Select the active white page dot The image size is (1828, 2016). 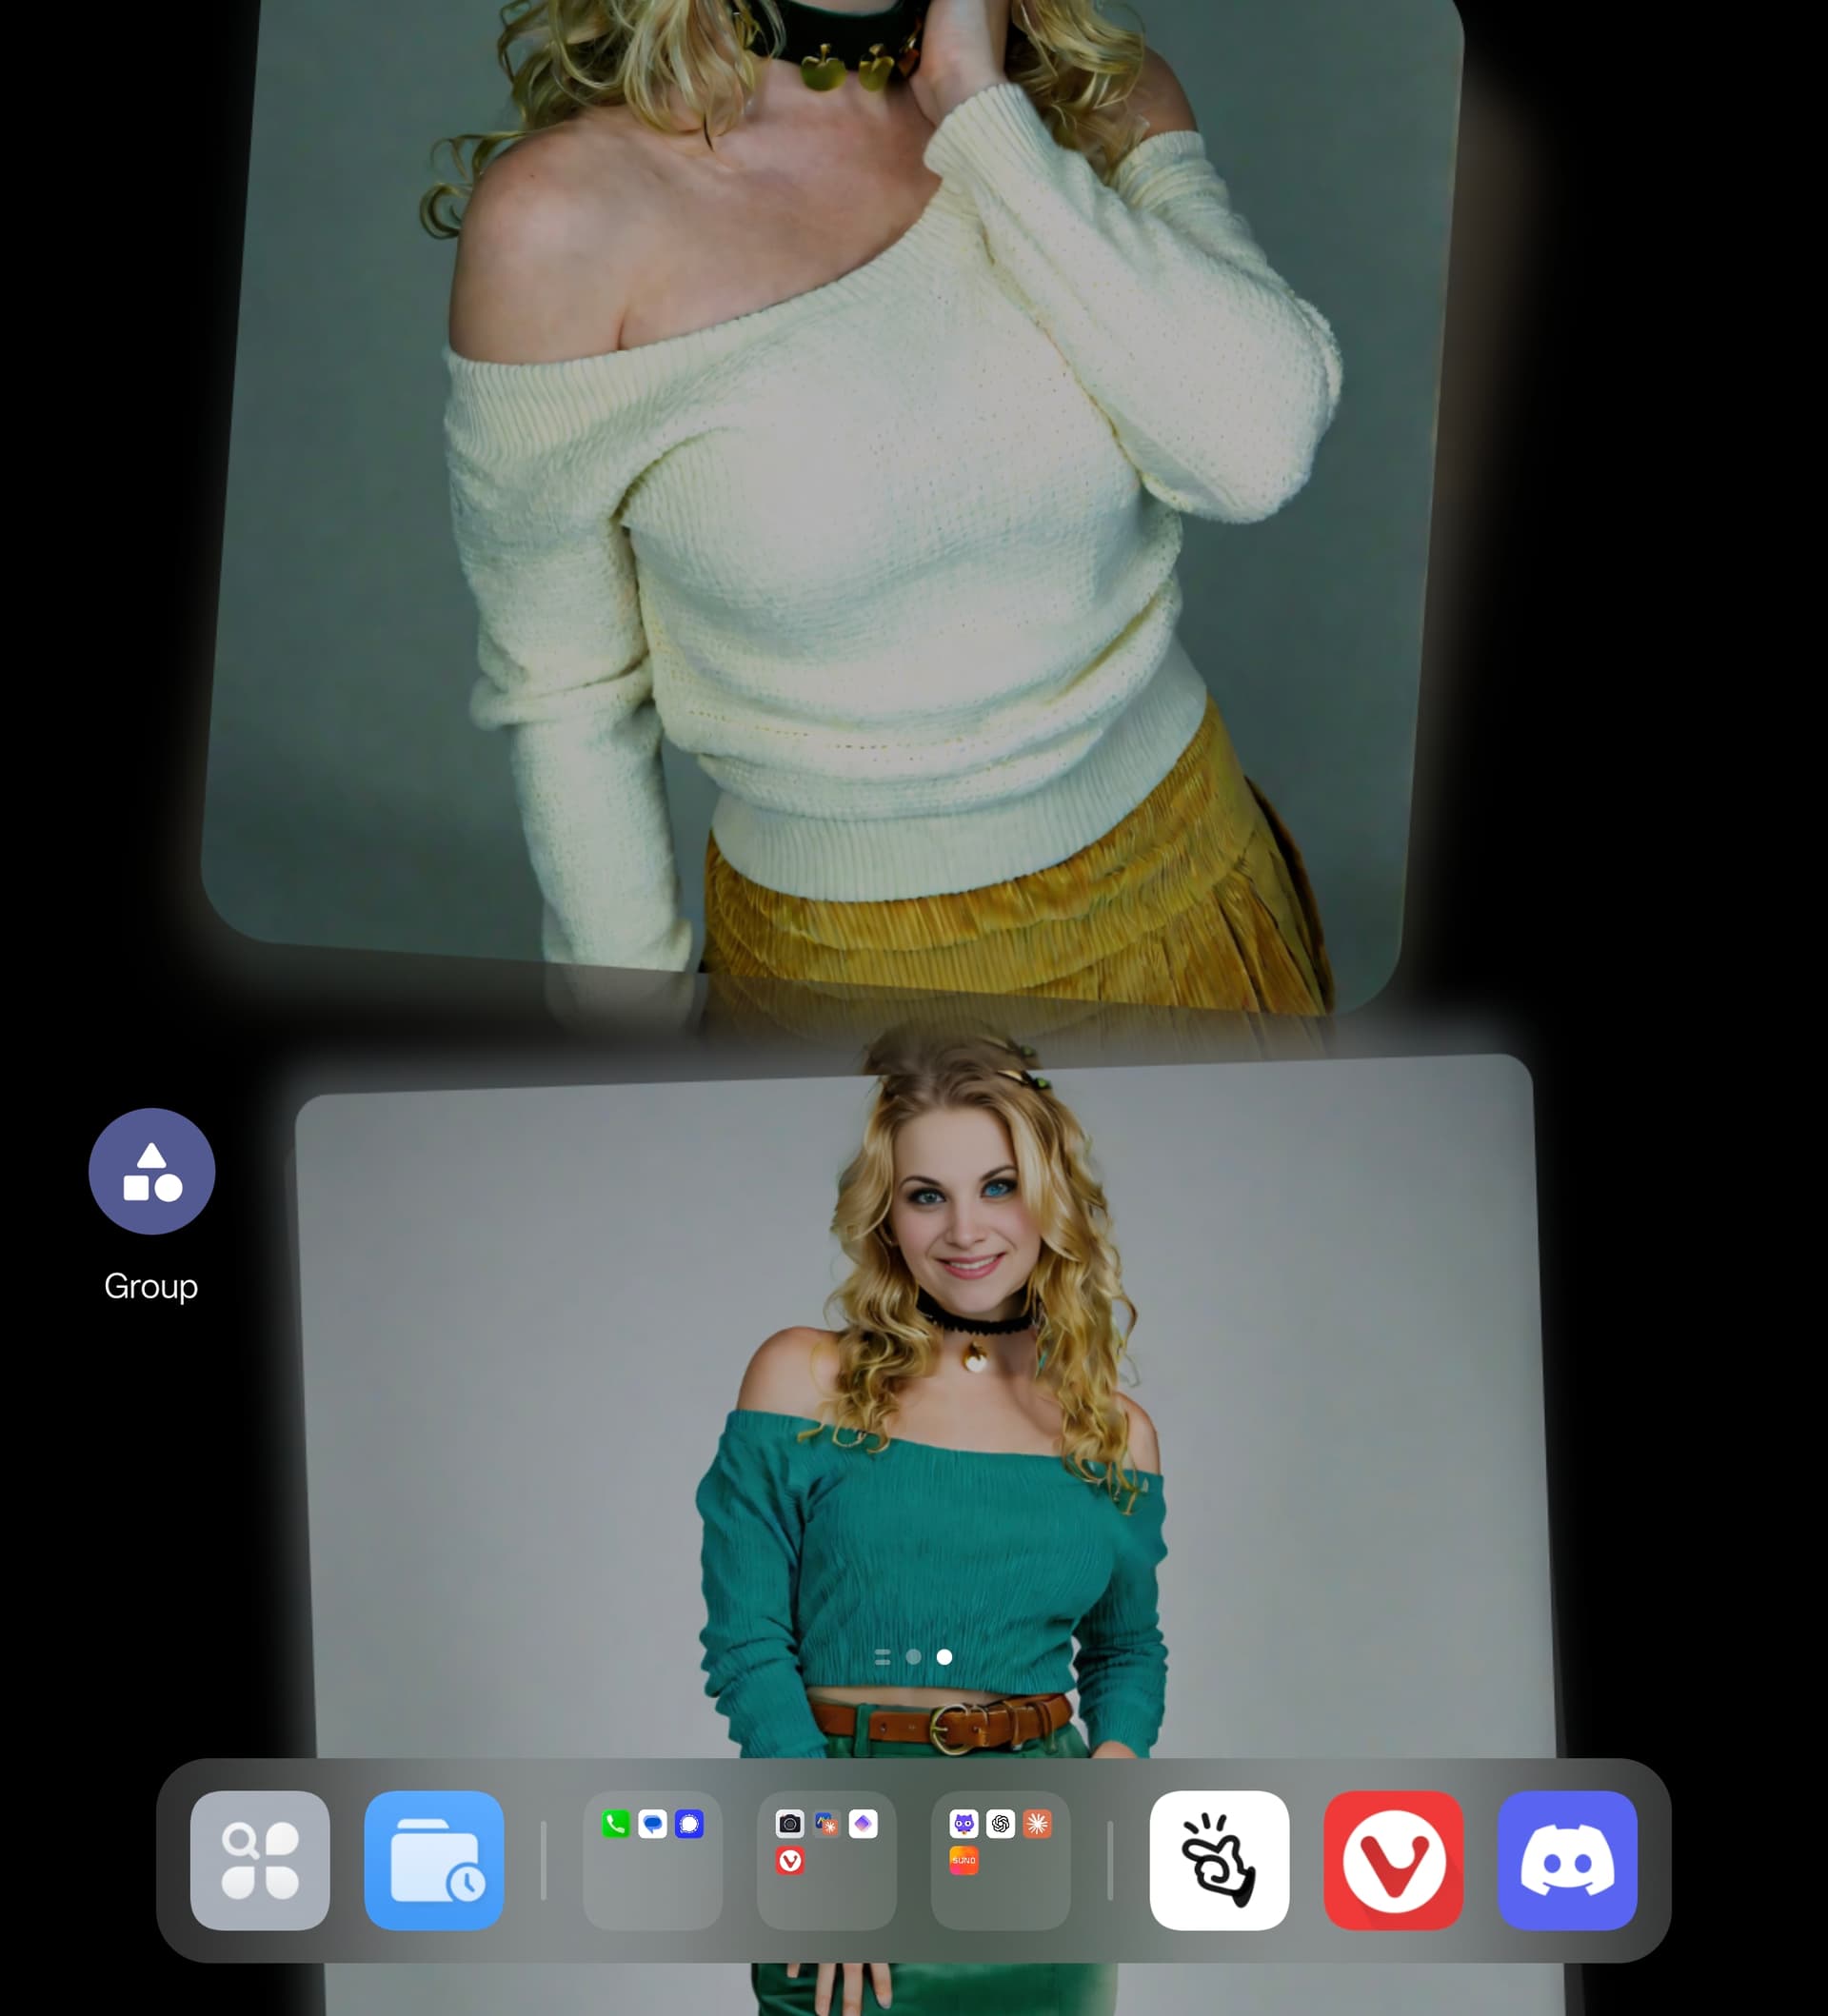pos(944,1657)
